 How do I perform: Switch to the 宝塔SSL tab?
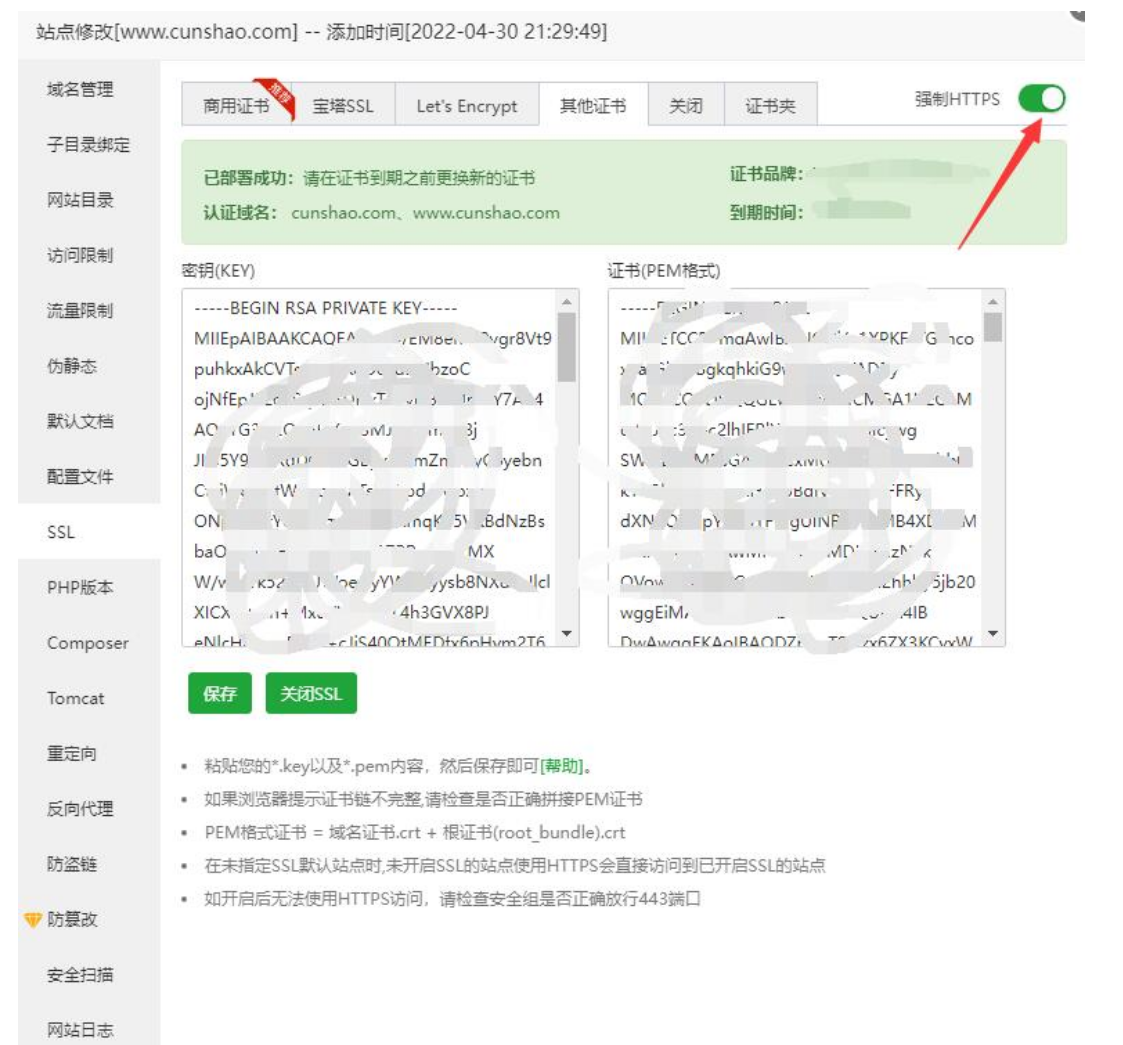343,106
